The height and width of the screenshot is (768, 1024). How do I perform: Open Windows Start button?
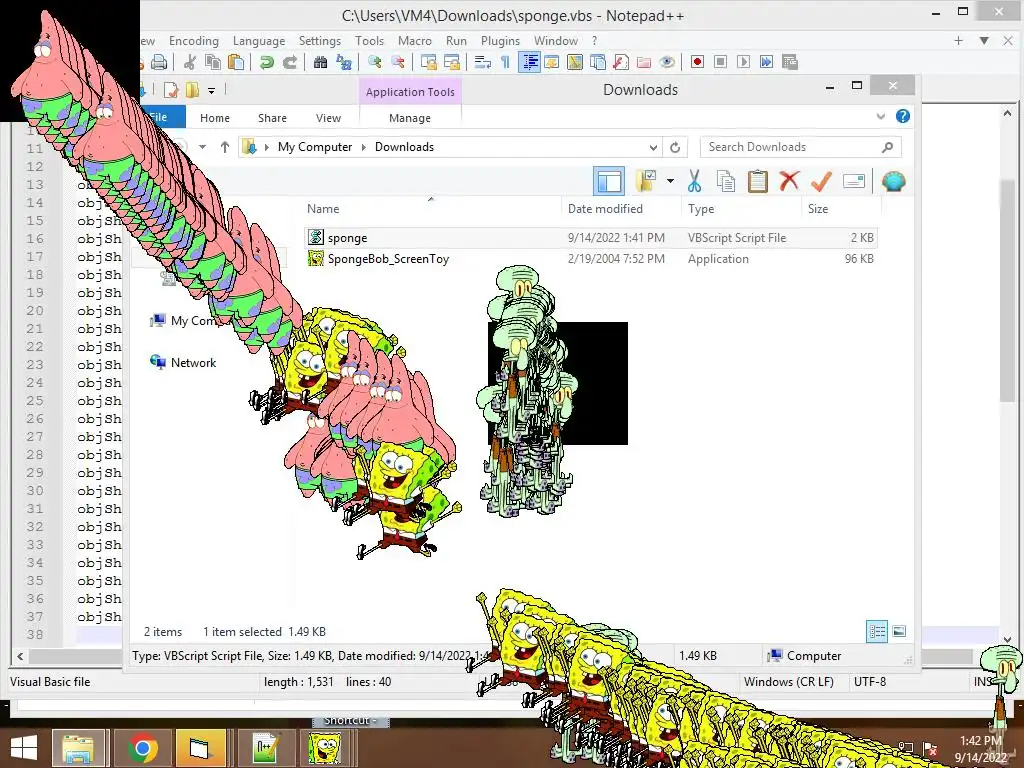tap(24, 748)
